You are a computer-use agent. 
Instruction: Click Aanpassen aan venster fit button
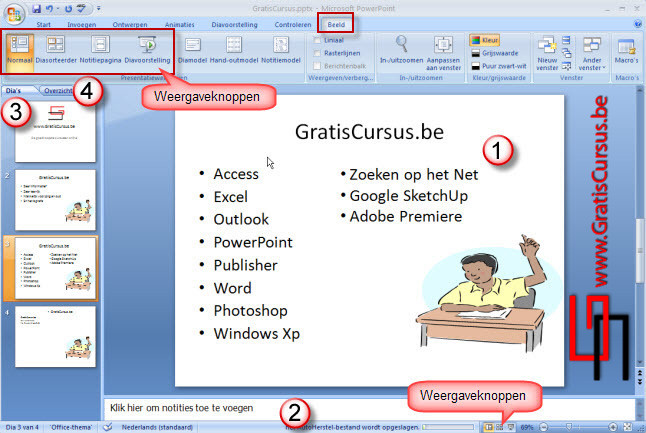(443, 53)
